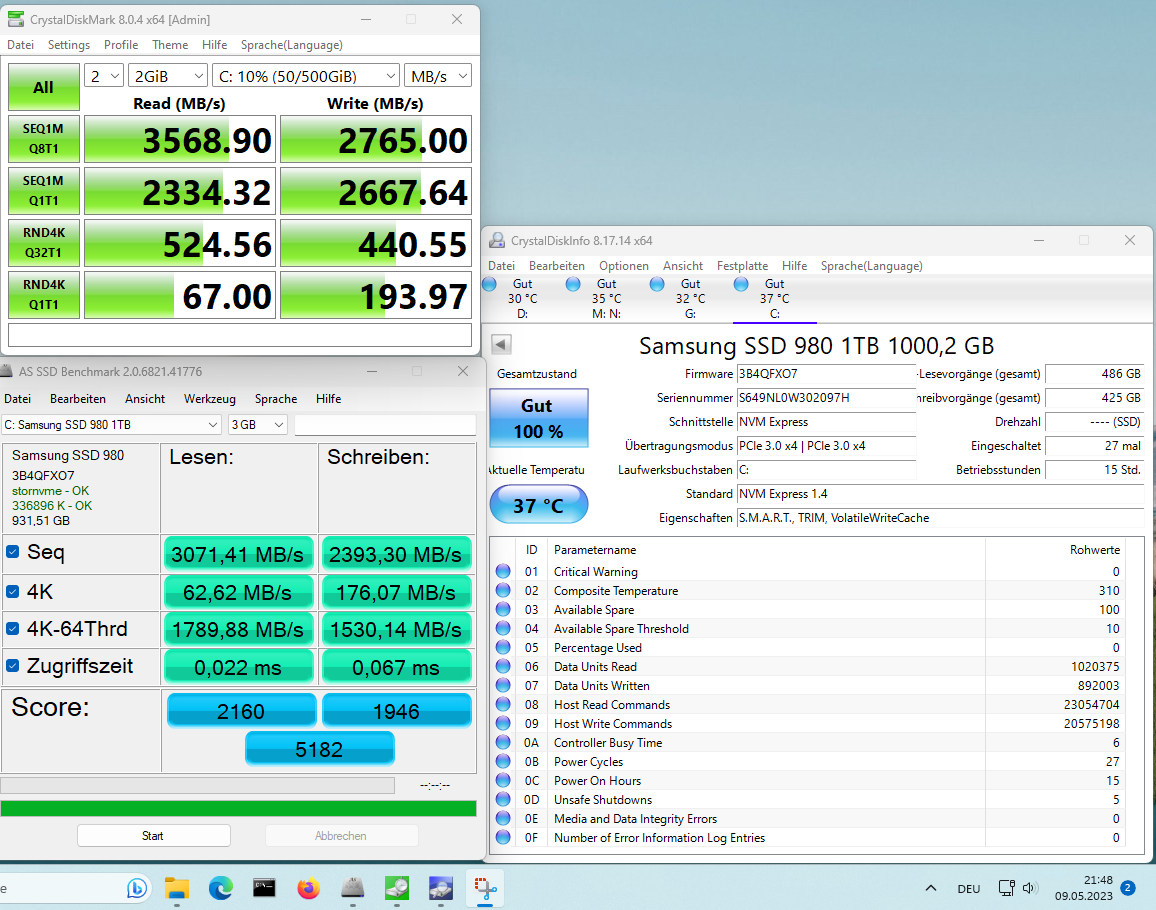1156x910 pixels.
Task: Open File Explorer from the taskbar
Action: [177, 888]
